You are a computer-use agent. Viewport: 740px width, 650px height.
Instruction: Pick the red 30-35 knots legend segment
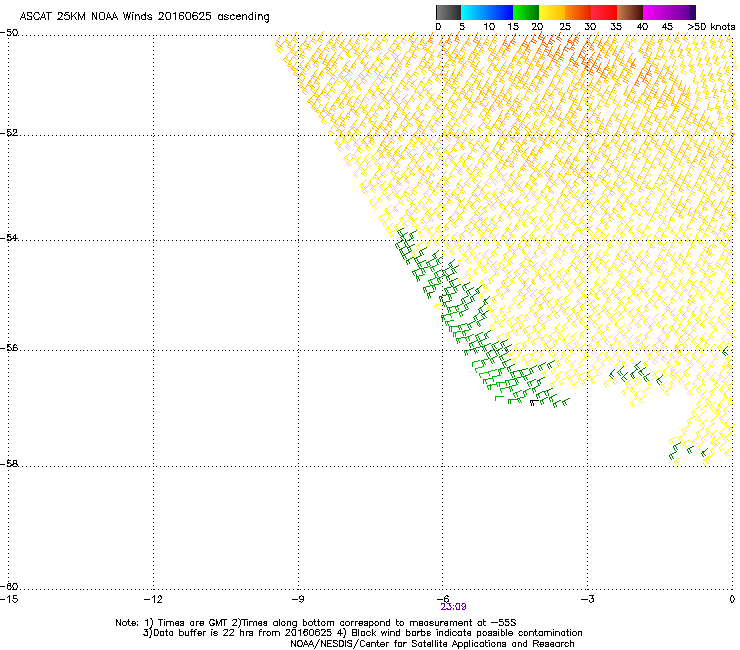tap(604, 12)
